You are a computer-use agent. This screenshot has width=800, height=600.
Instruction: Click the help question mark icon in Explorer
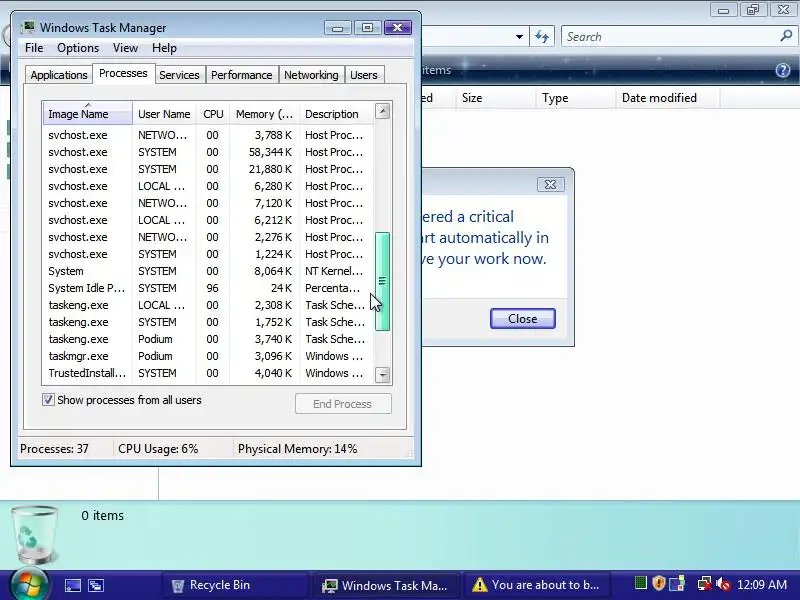[783, 70]
